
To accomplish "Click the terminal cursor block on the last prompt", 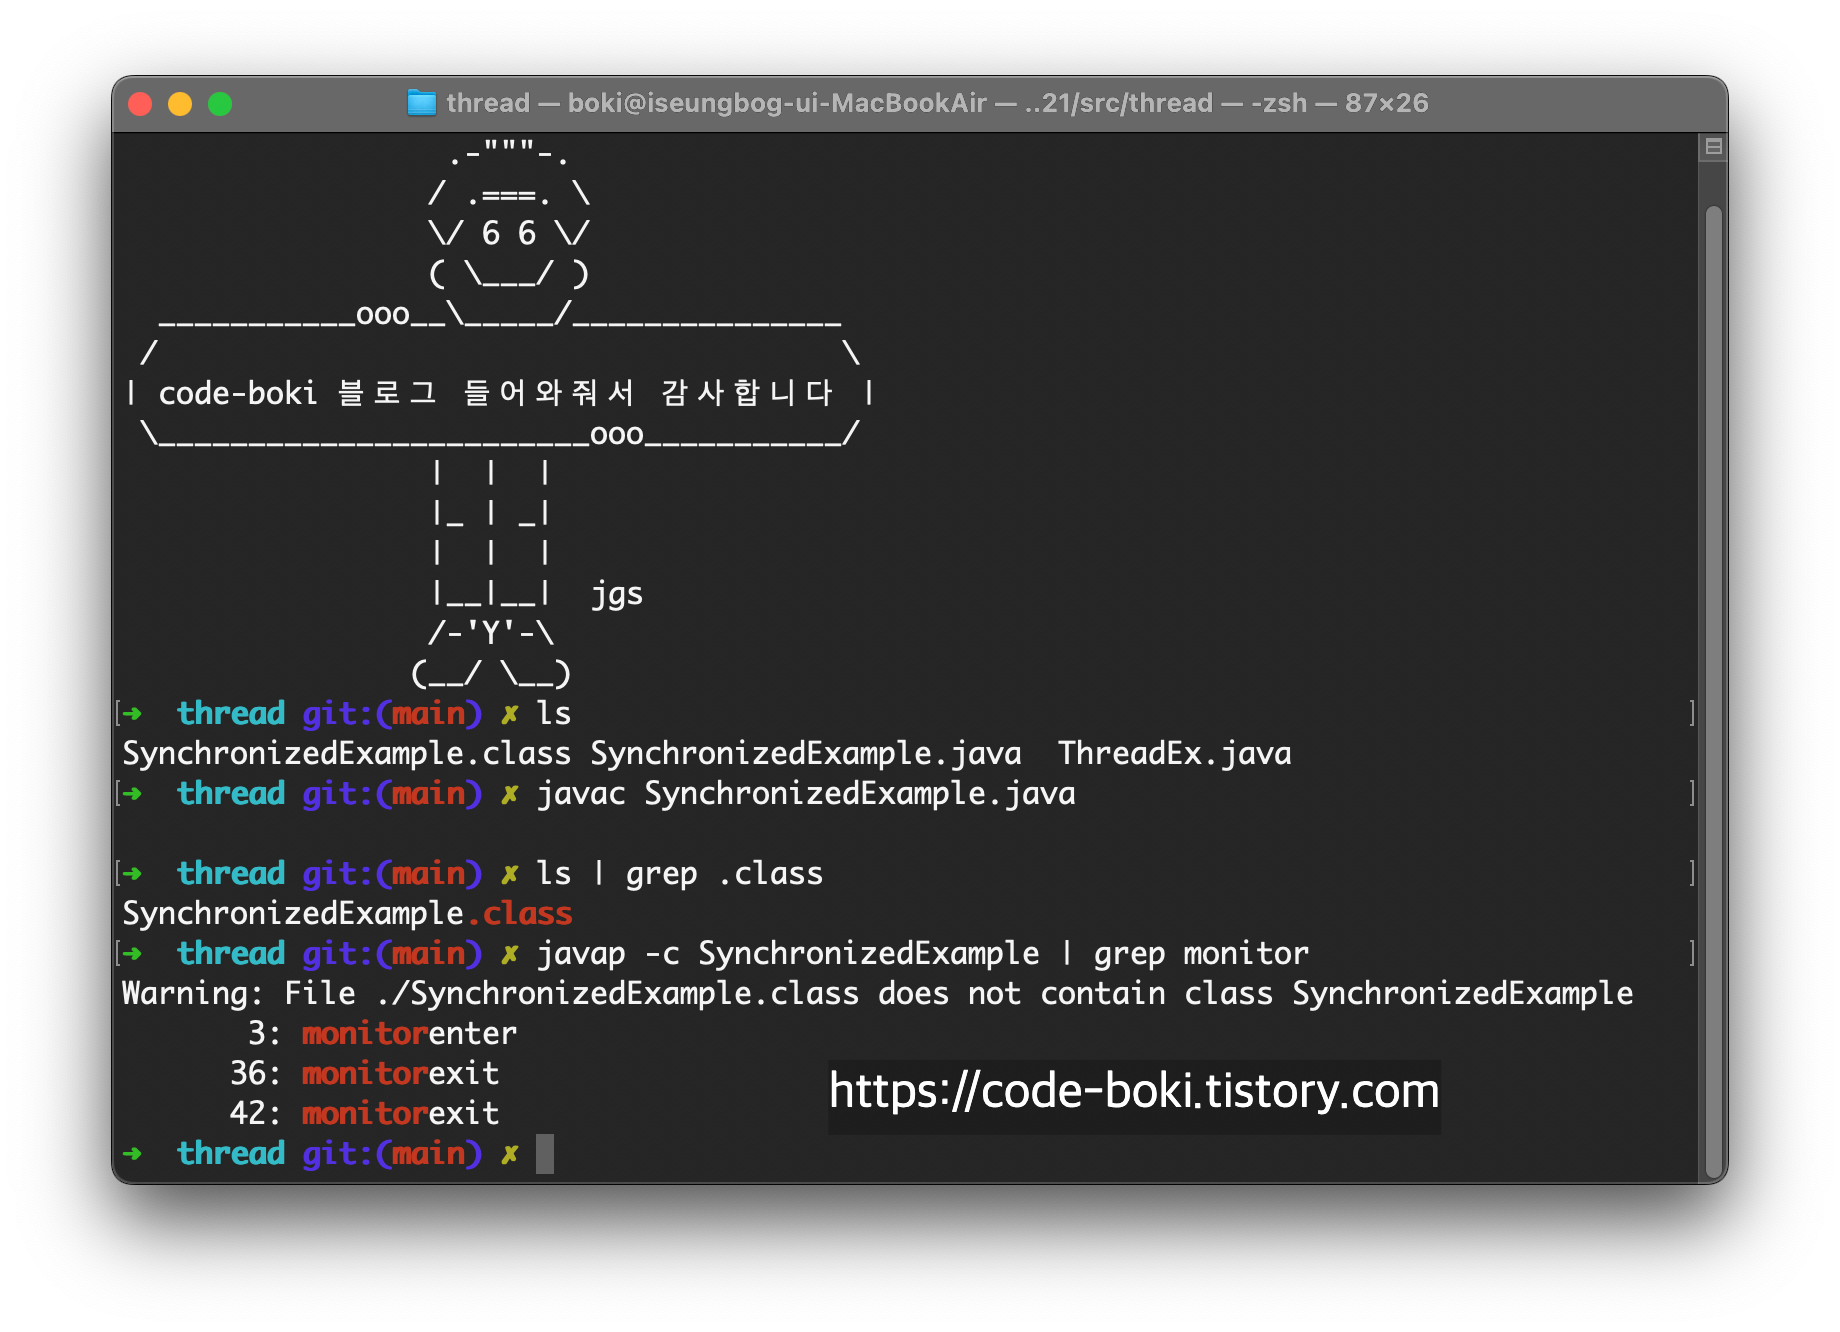I will point(545,1154).
